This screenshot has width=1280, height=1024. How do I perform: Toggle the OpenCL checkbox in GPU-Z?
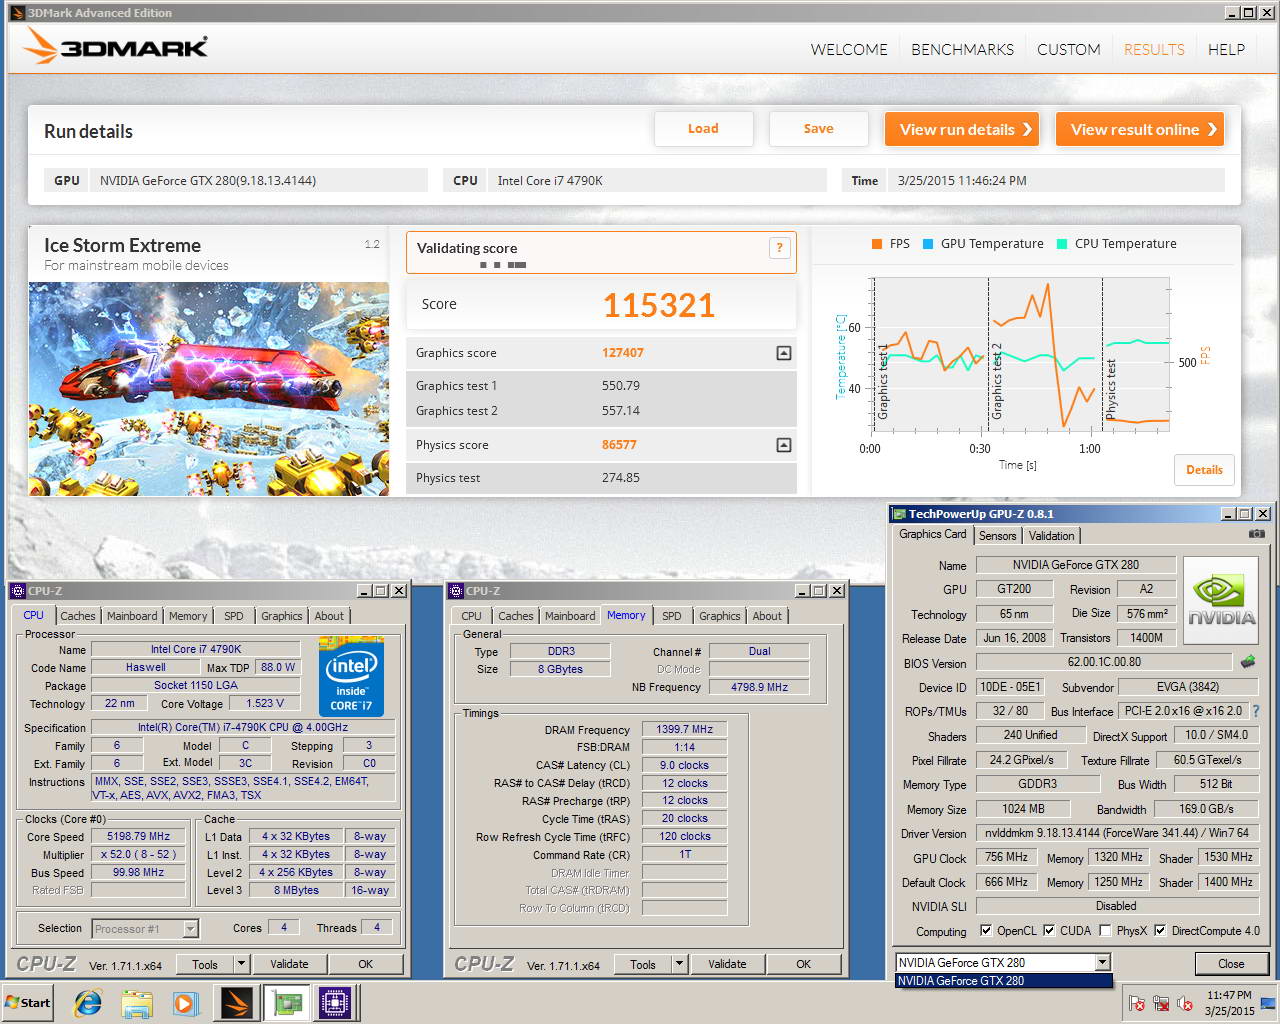click(986, 930)
